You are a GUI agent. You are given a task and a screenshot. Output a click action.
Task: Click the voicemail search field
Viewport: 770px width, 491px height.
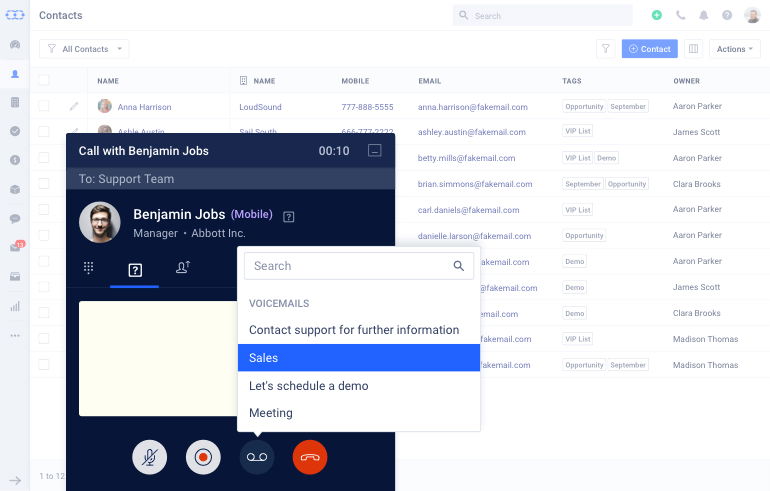350,266
